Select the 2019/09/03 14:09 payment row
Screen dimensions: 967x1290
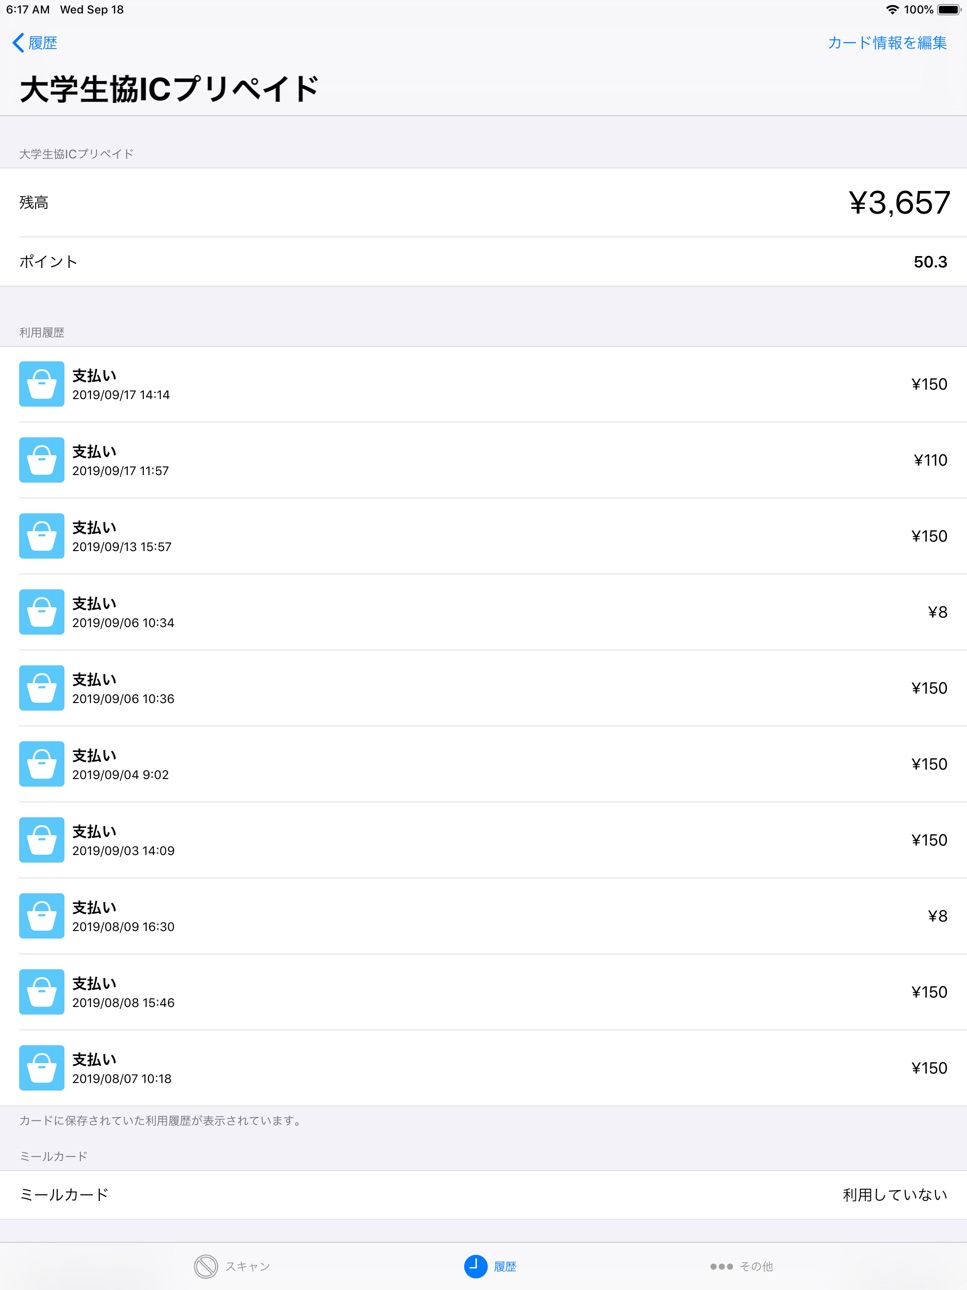point(483,840)
